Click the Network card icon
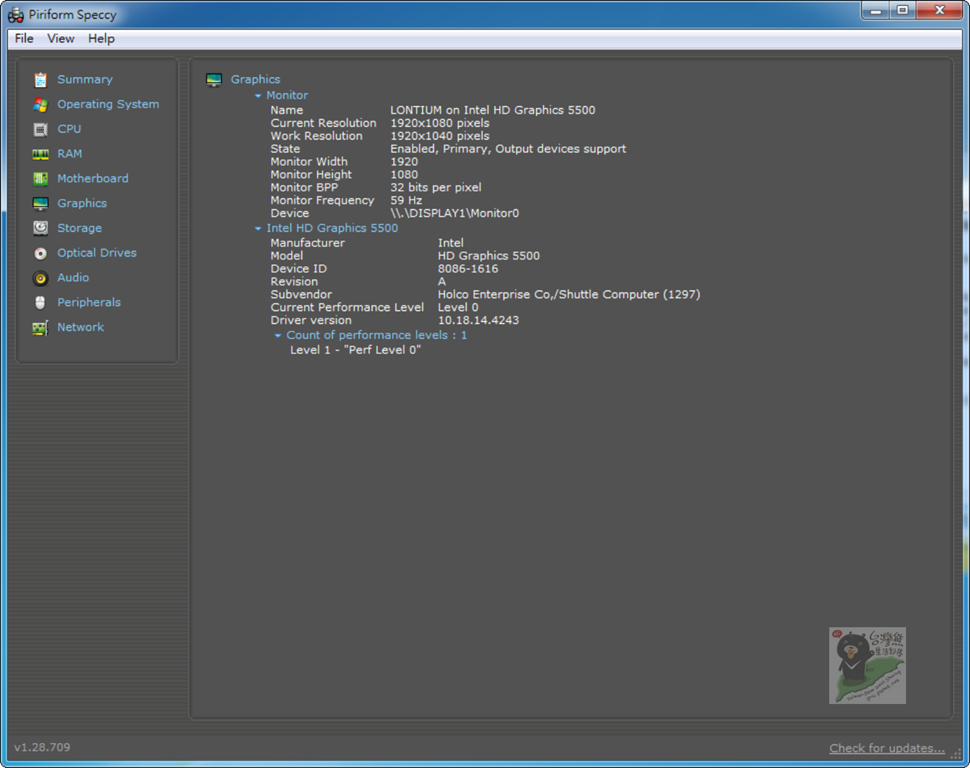Screen dimensions: 970x768 pyautogui.click(x=40, y=327)
